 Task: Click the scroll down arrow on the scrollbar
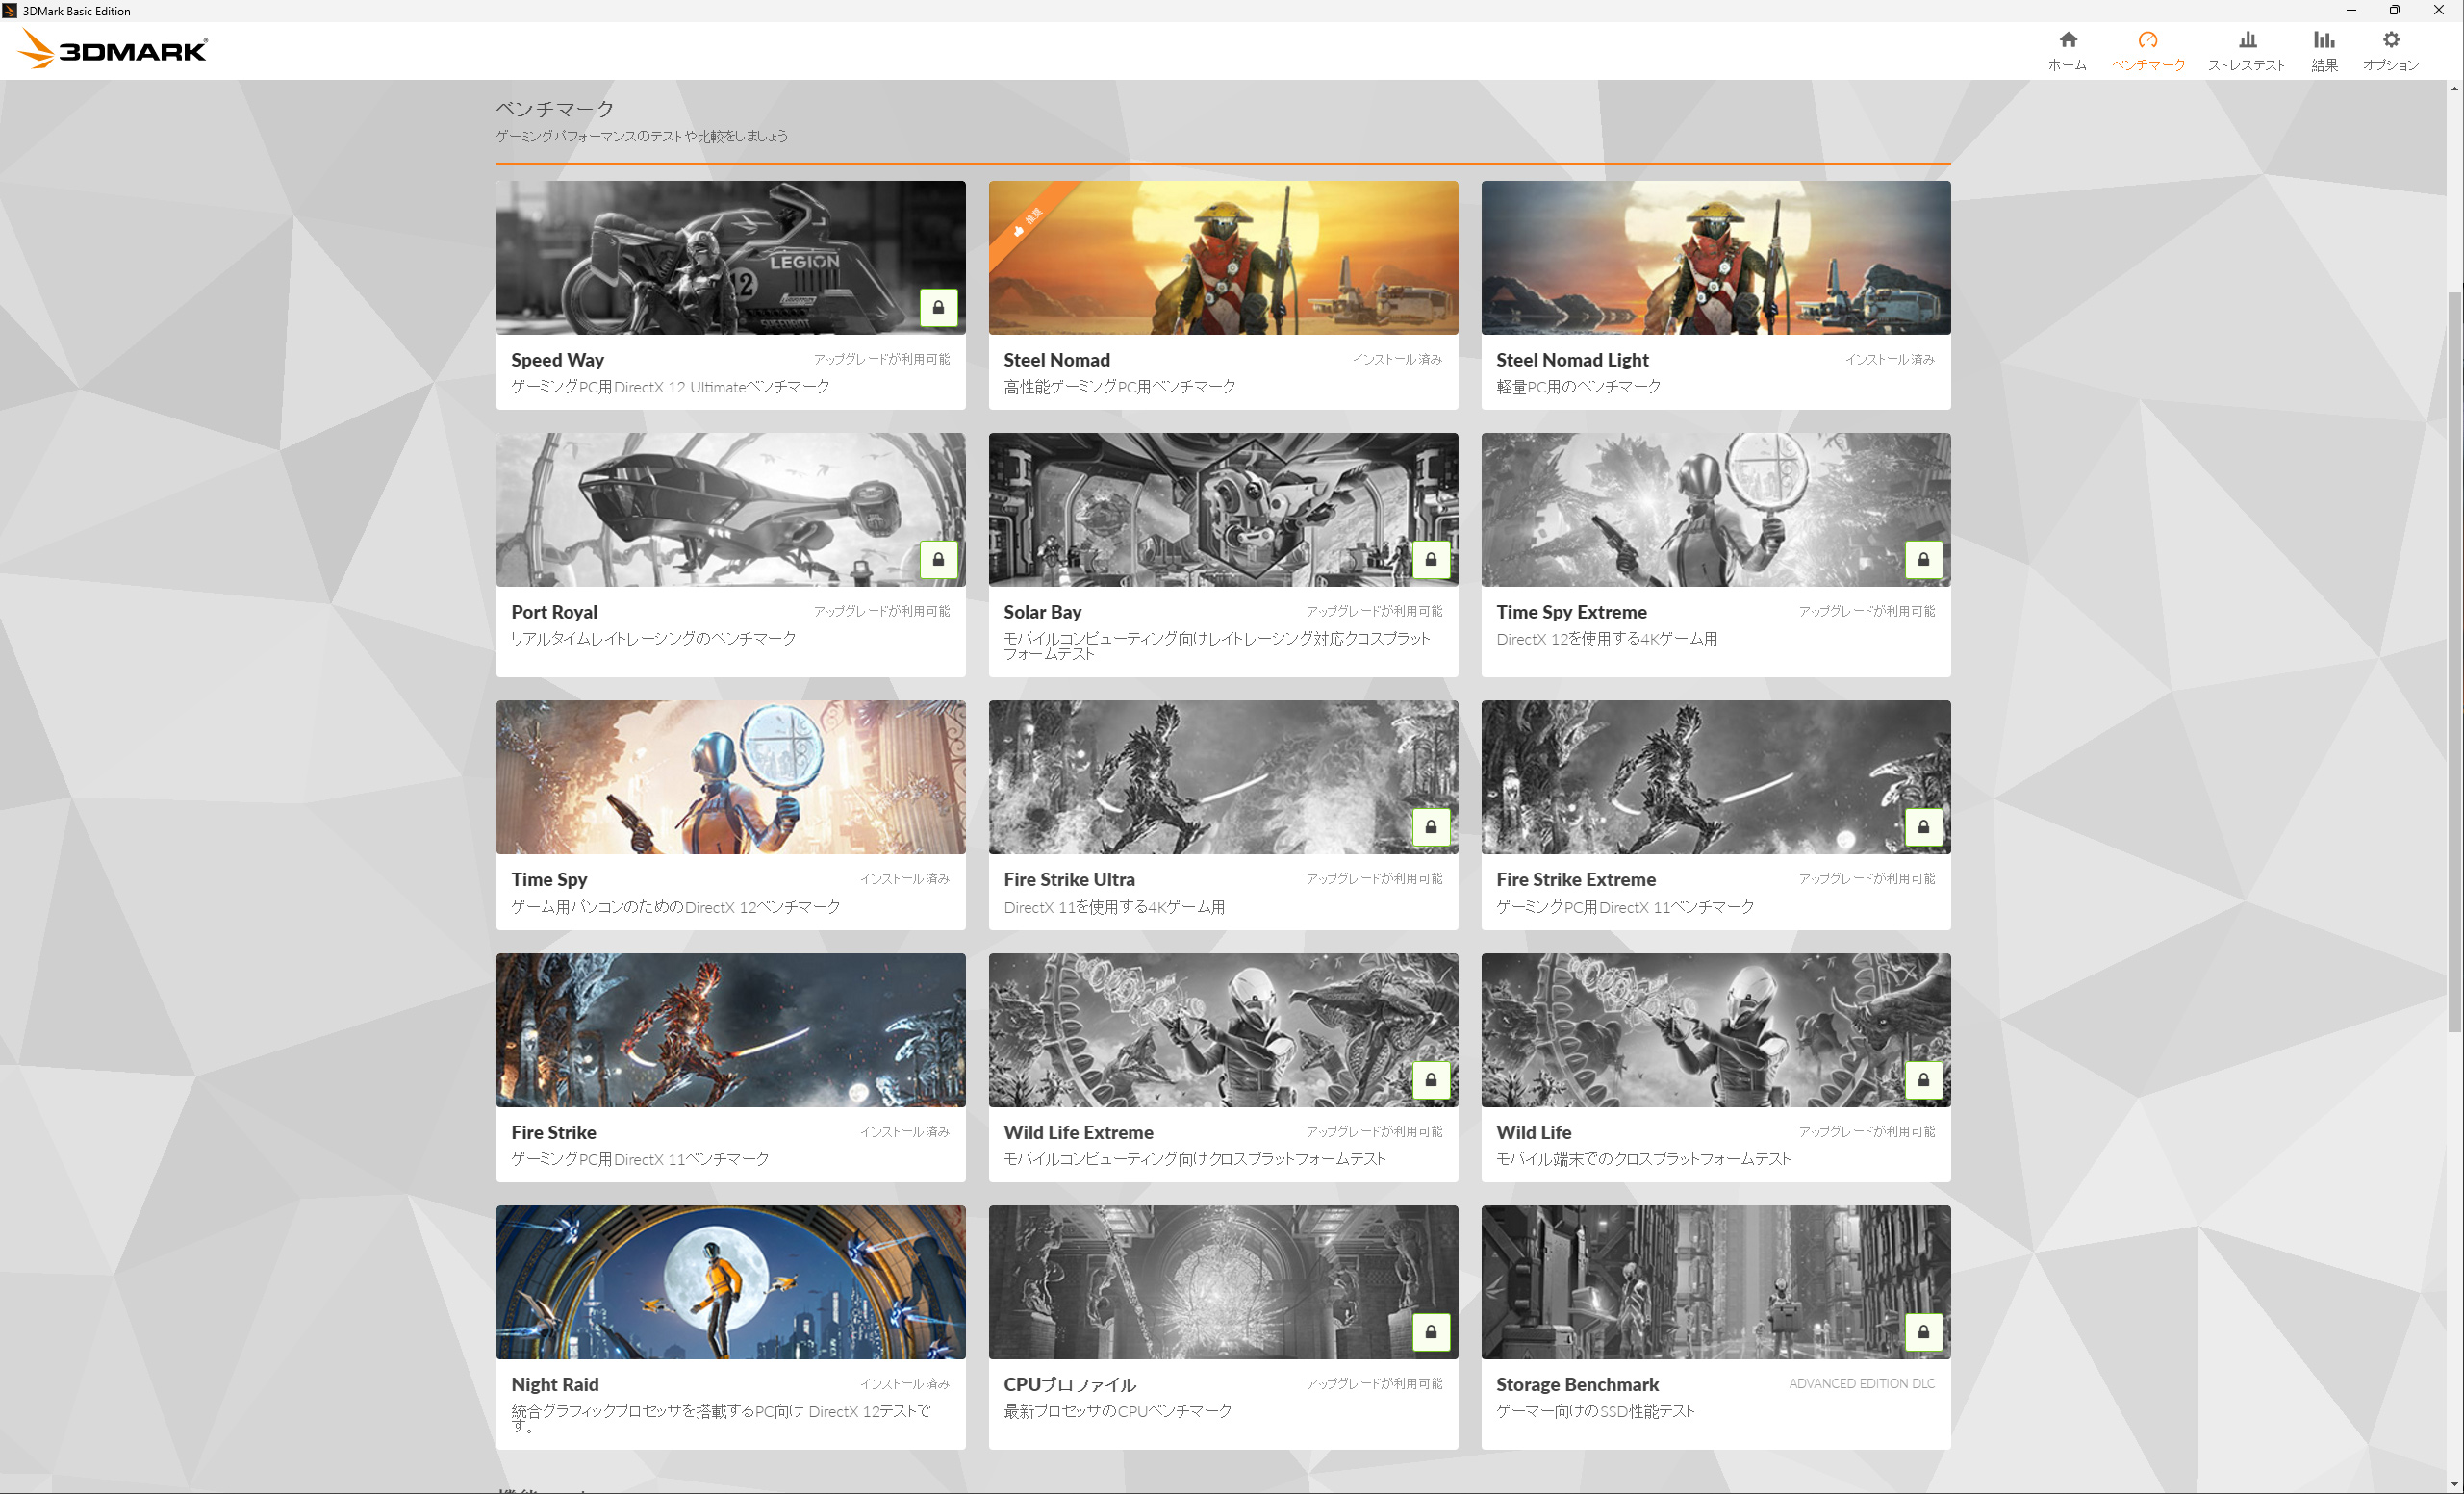pyautogui.click(x=2454, y=1484)
